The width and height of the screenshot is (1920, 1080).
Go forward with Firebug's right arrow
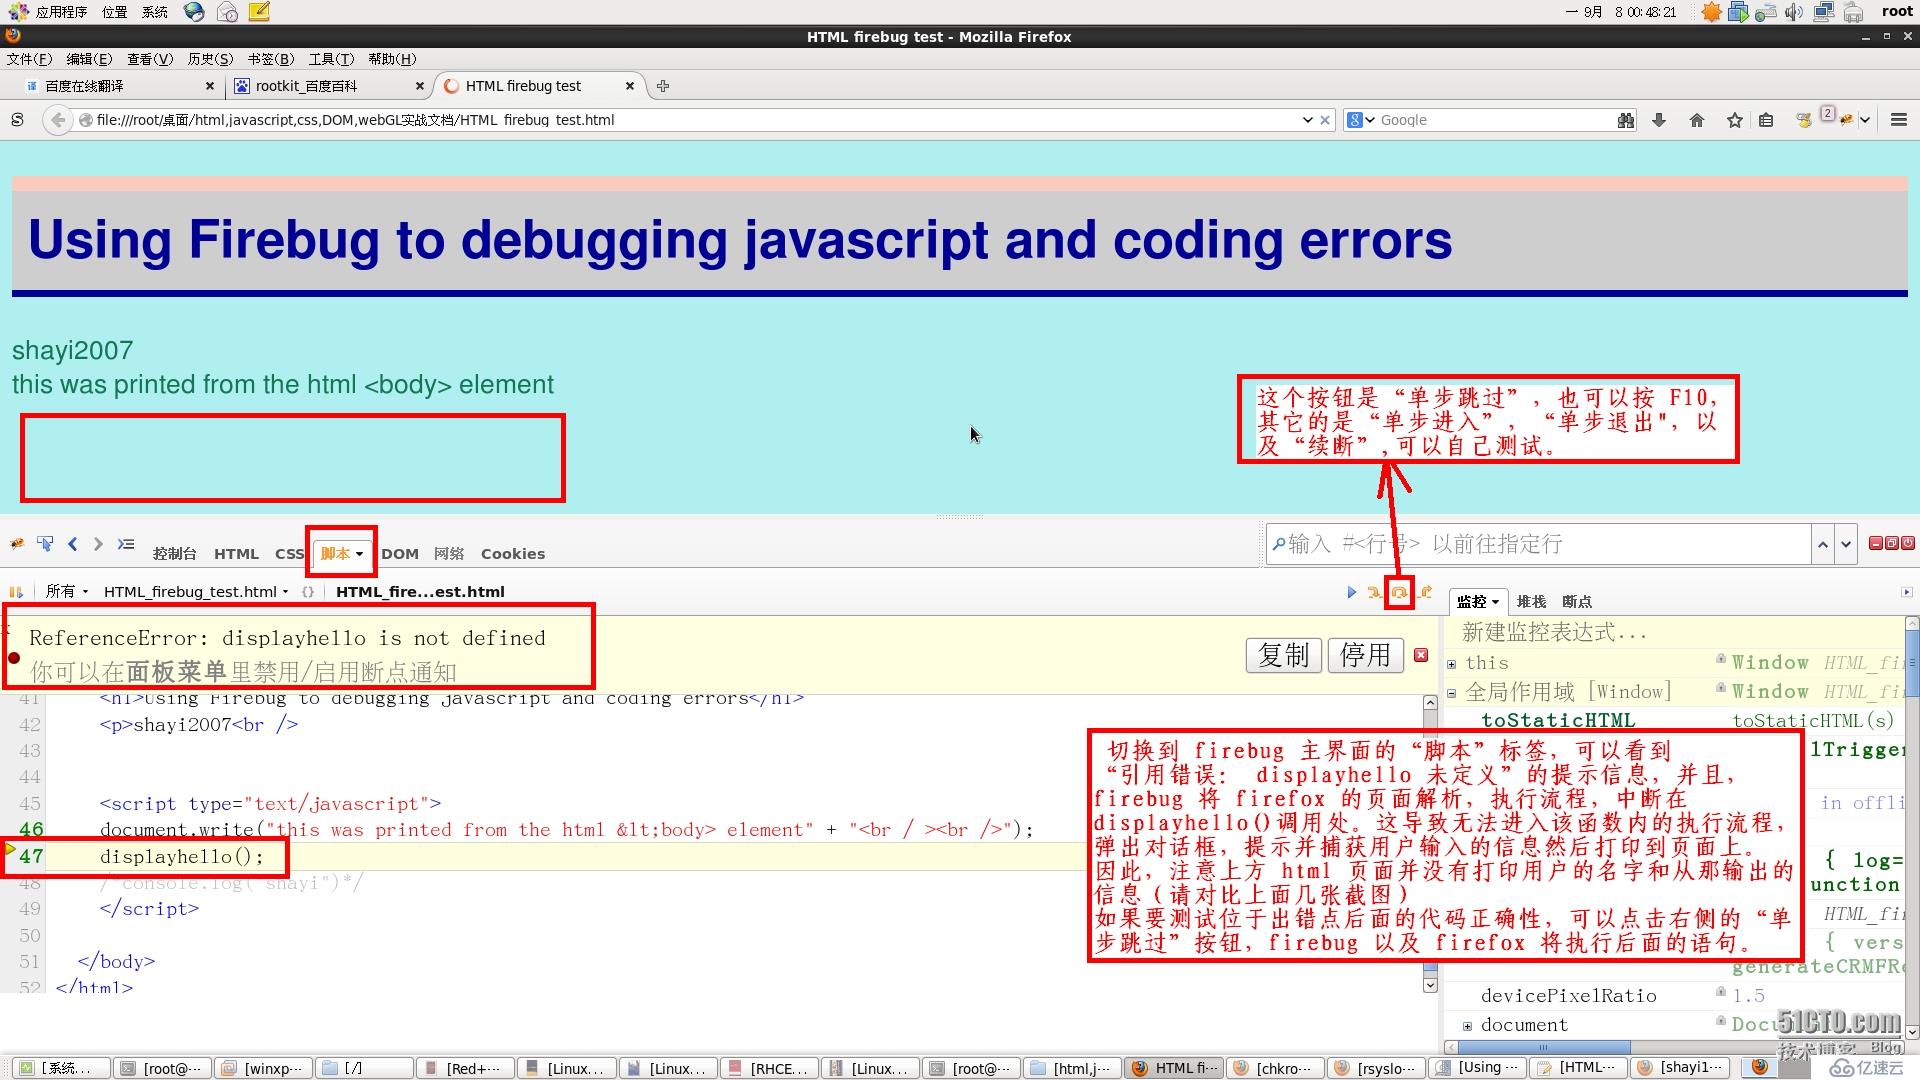(x=98, y=544)
